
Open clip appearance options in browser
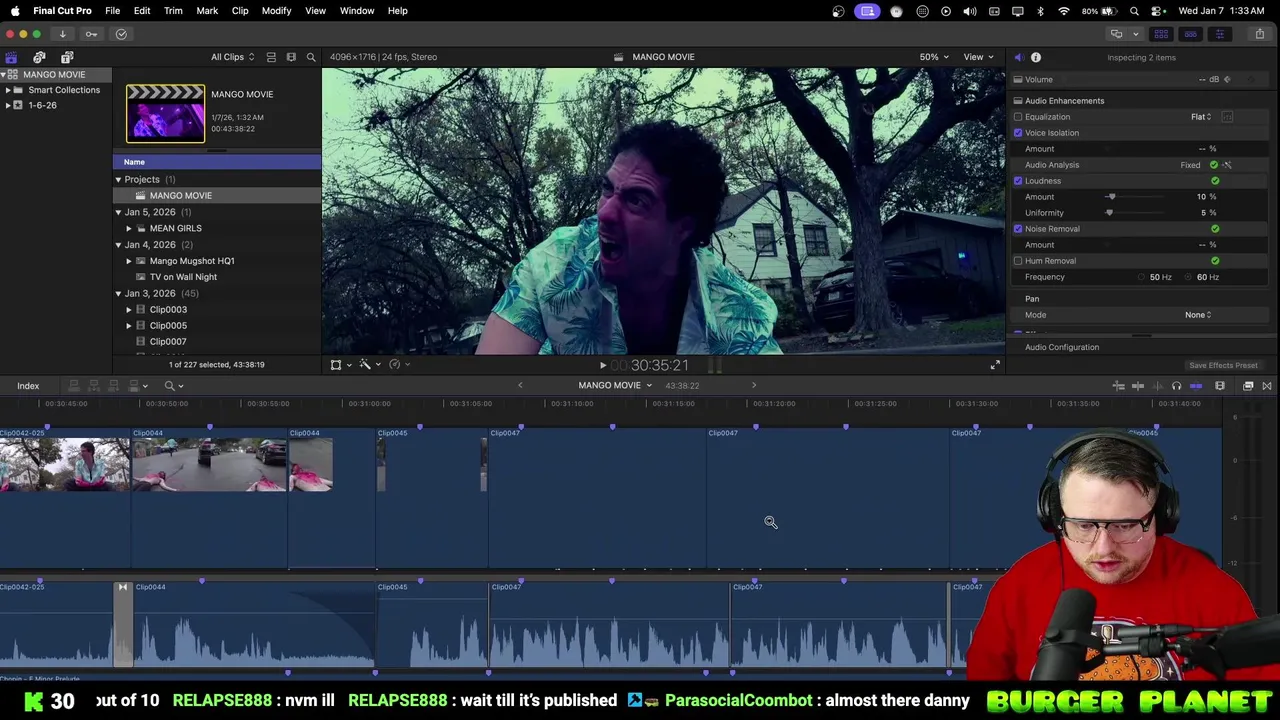tap(291, 57)
